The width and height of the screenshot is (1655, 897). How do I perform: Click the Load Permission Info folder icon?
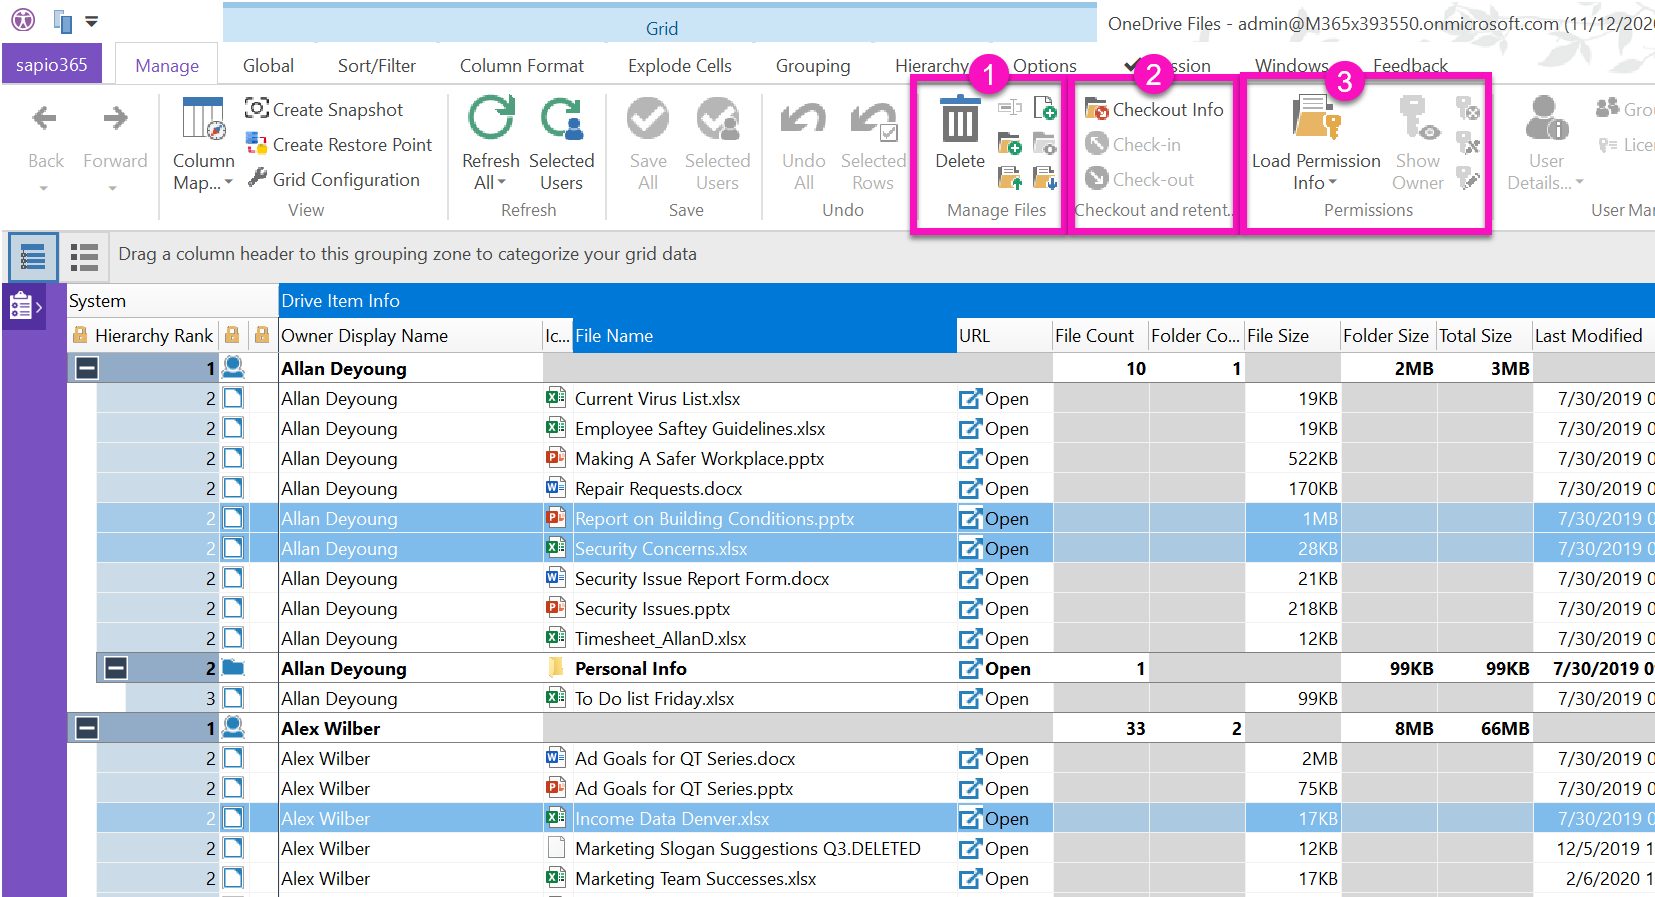tap(1315, 119)
